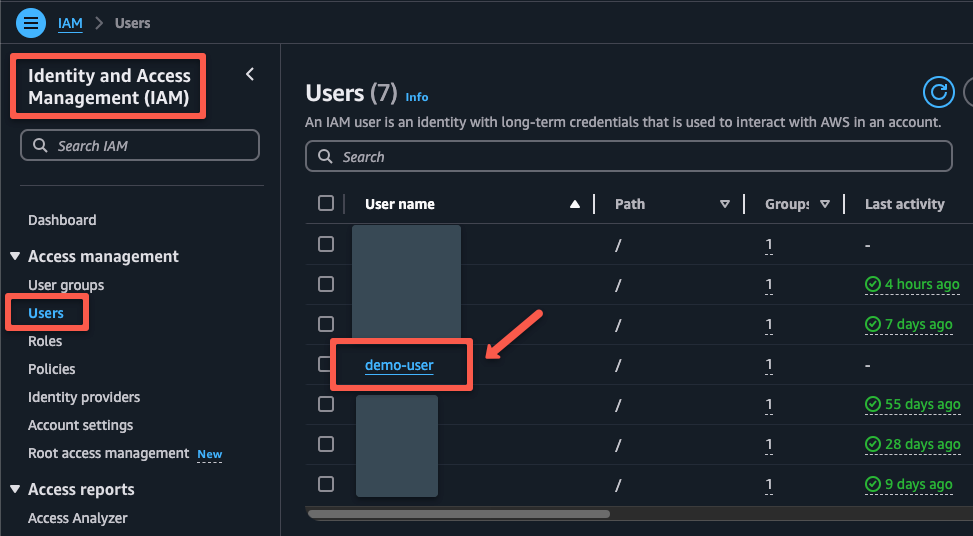Open Roles in the sidebar
The width and height of the screenshot is (973, 536).
point(45,341)
